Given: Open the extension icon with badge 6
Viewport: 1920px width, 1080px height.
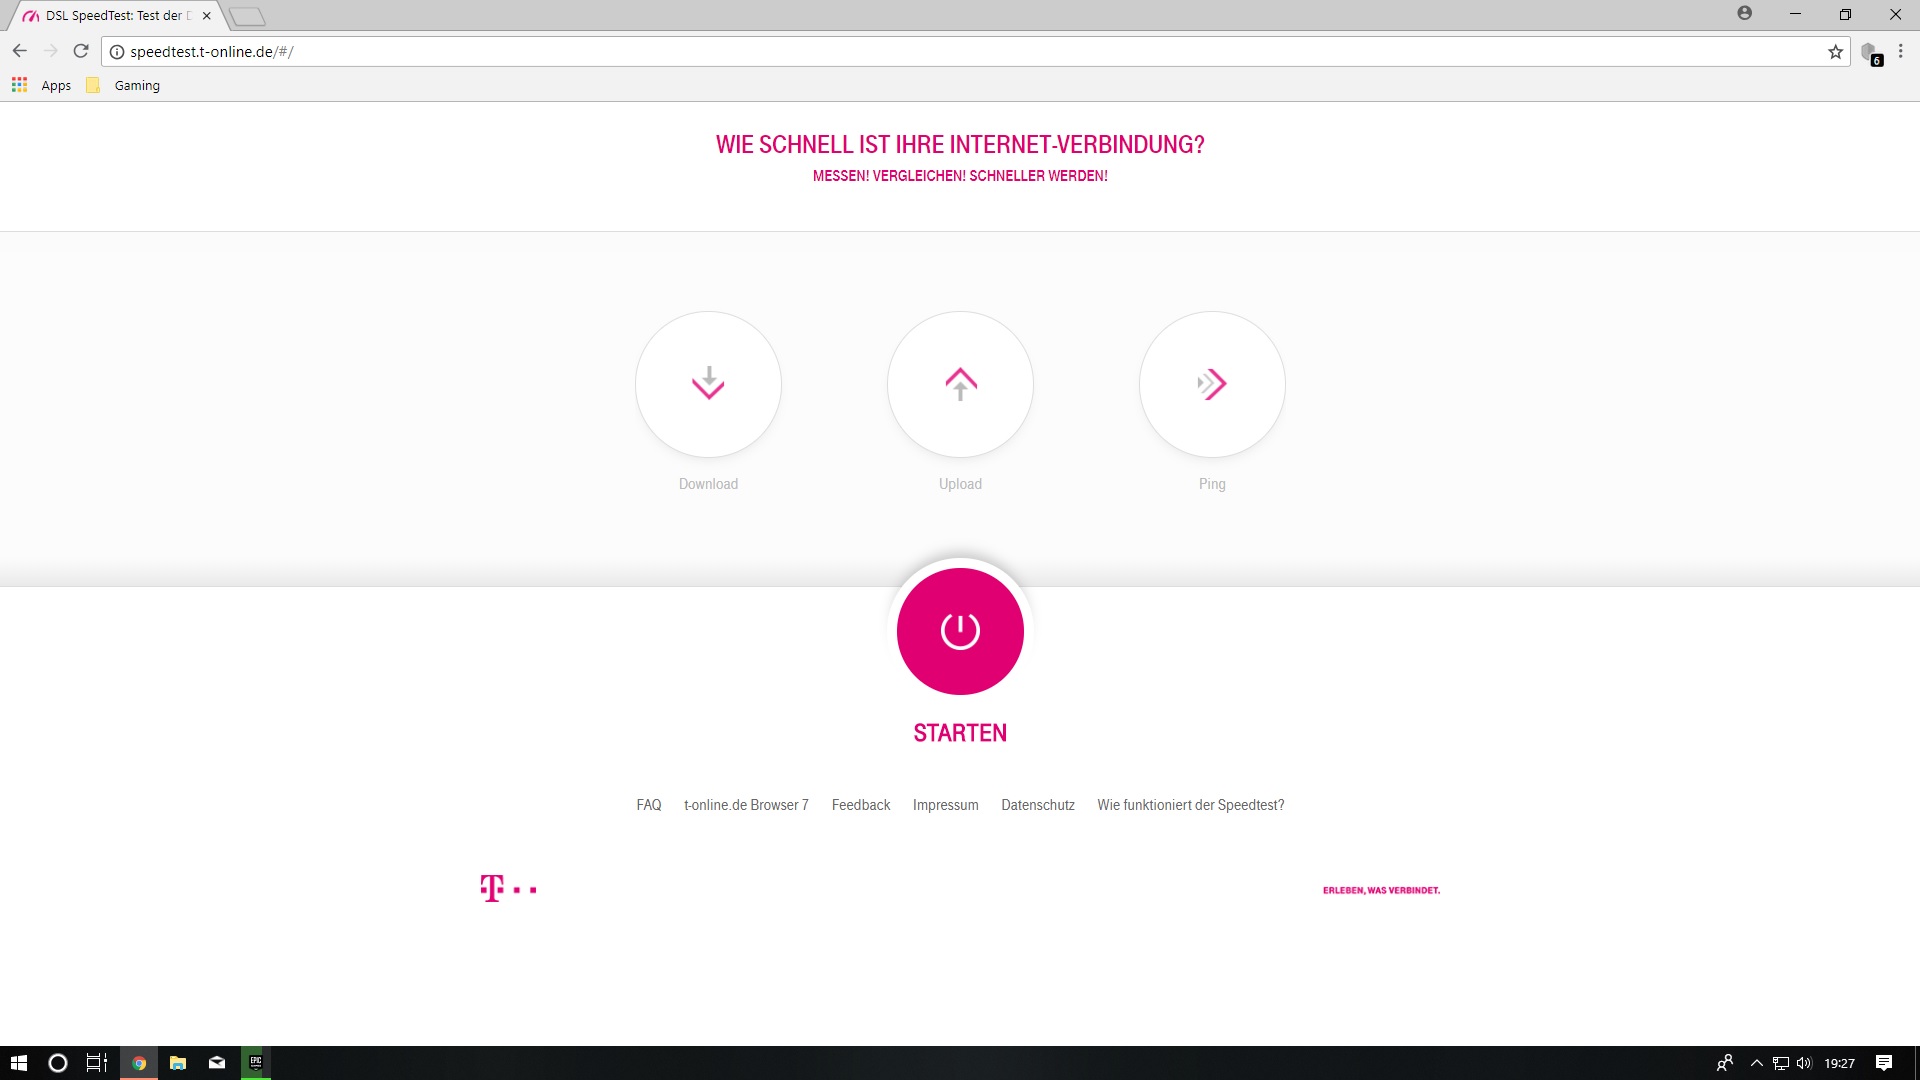Looking at the screenshot, I should [x=1870, y=53].
